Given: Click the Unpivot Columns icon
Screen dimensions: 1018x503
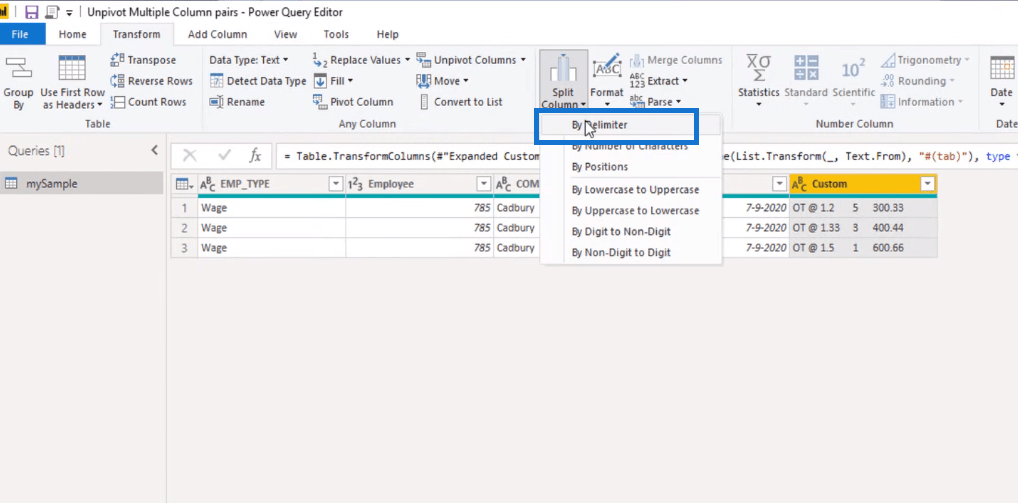Looking at the screenshot, I should 423,60.
